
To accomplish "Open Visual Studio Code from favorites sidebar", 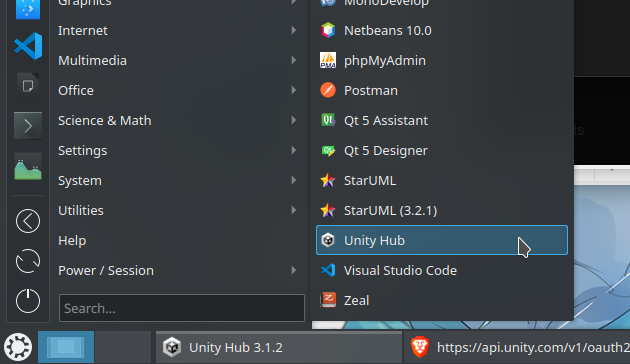I will (x=28, y=46).
